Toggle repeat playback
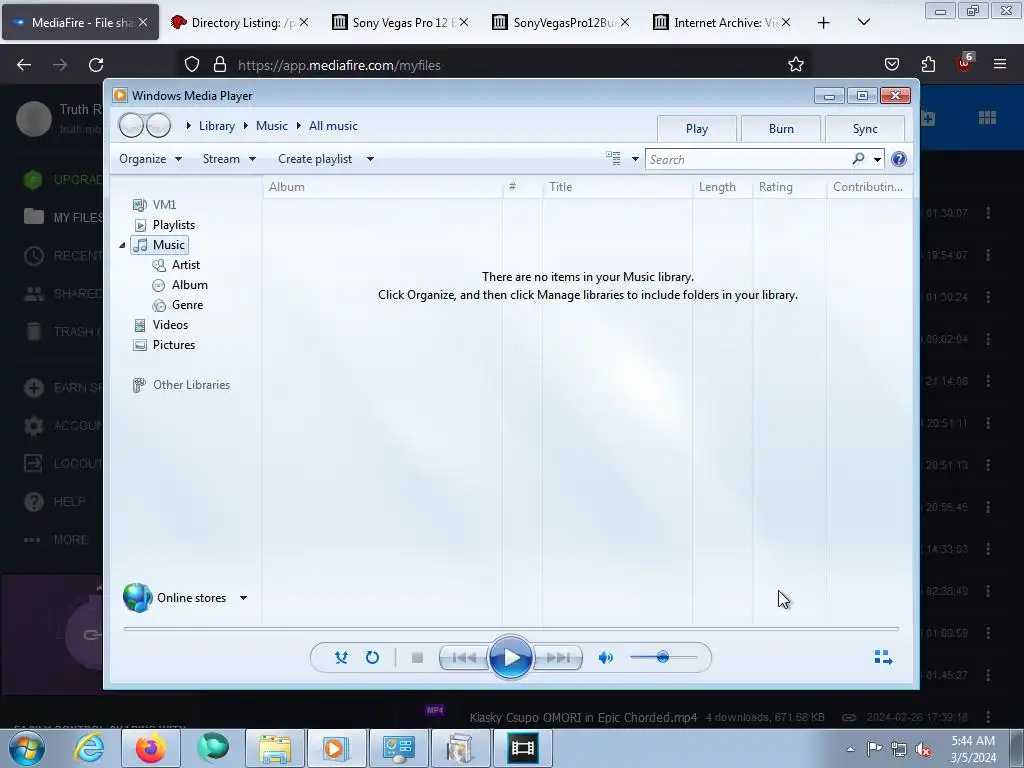1024x768 pixels. coord(372,658)
